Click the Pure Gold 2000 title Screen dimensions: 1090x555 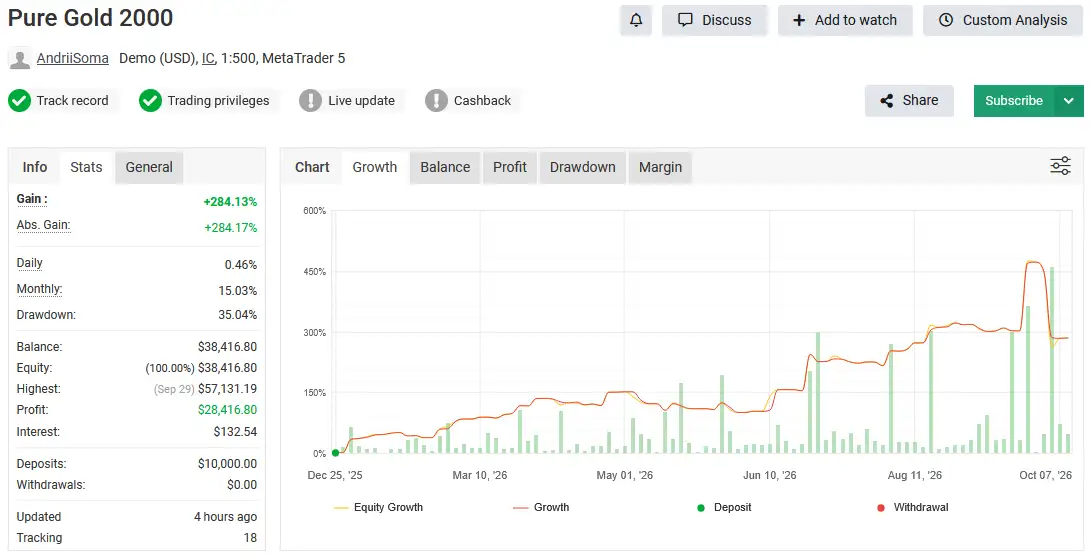pyautogui.click(x=90, y=18)
